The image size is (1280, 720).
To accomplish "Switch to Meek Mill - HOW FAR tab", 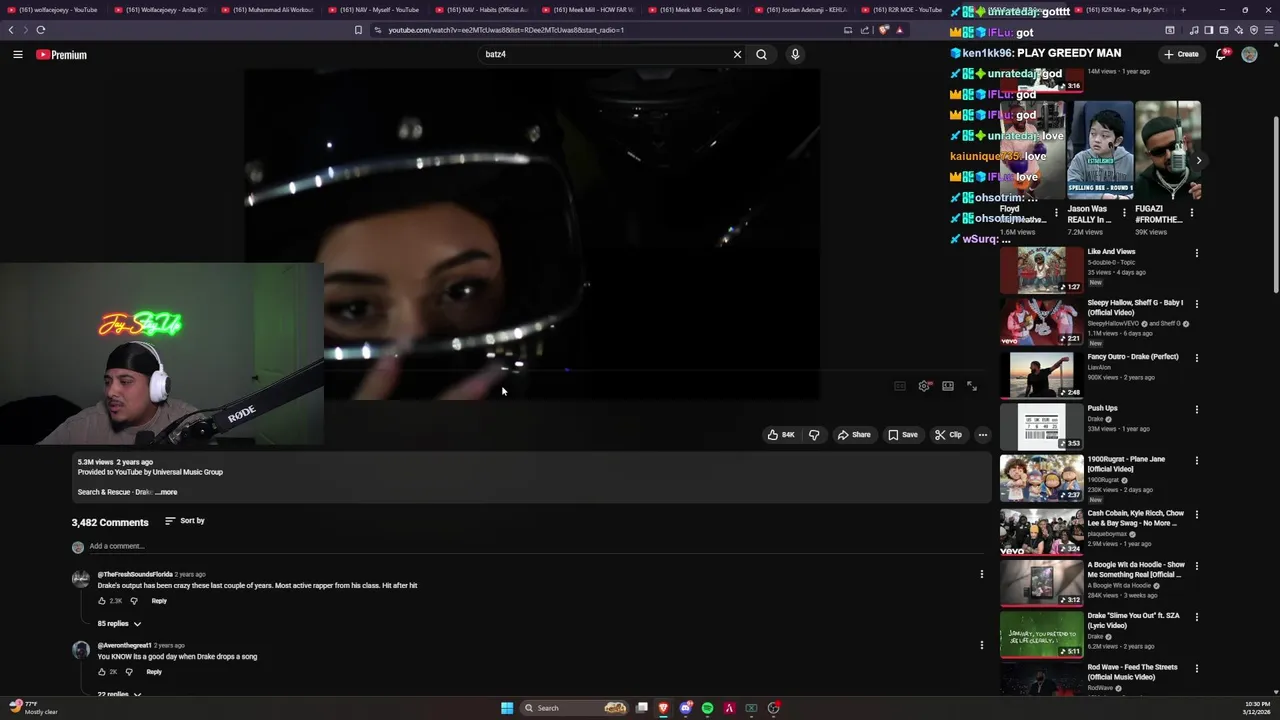I will [590, 10].
